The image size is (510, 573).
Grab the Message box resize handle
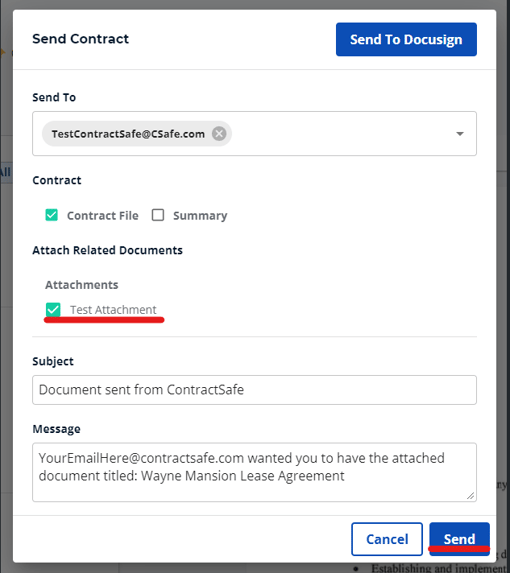coord(471,496)
